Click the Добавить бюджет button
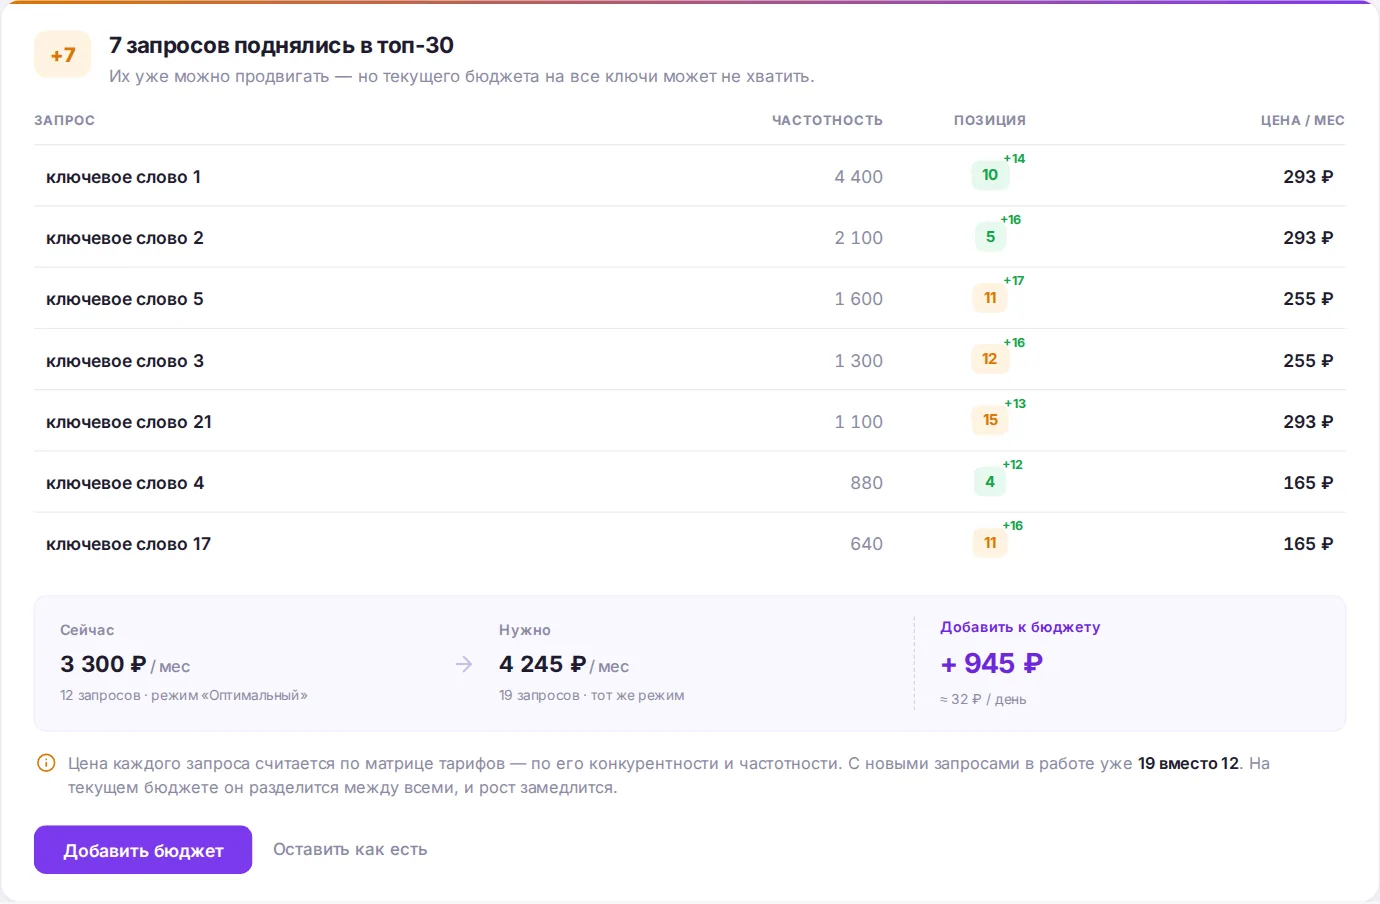The width and height of the screenshot is (1380, 904). tap(143, 850)
